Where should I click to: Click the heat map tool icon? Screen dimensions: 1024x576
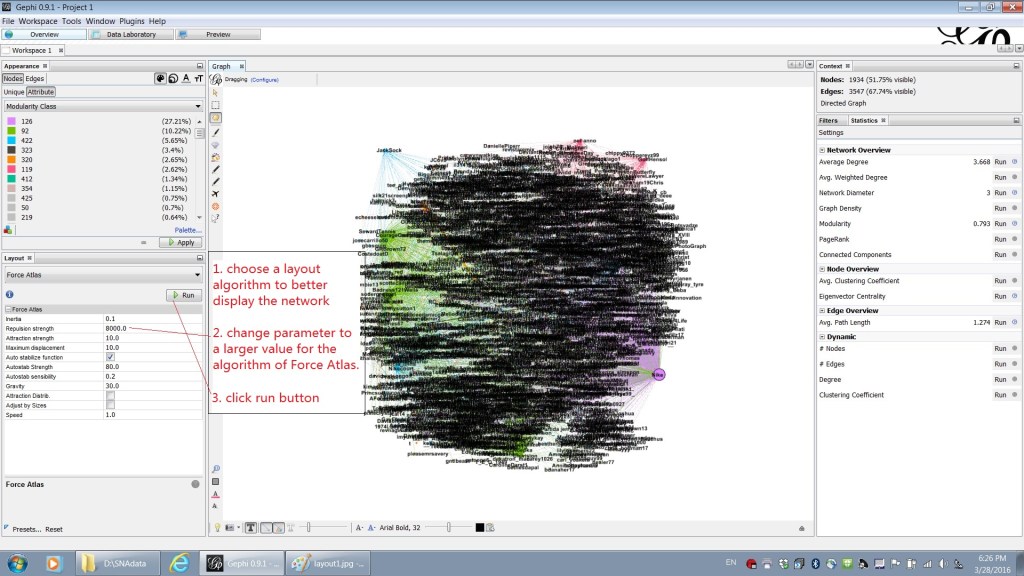(215, 206)
